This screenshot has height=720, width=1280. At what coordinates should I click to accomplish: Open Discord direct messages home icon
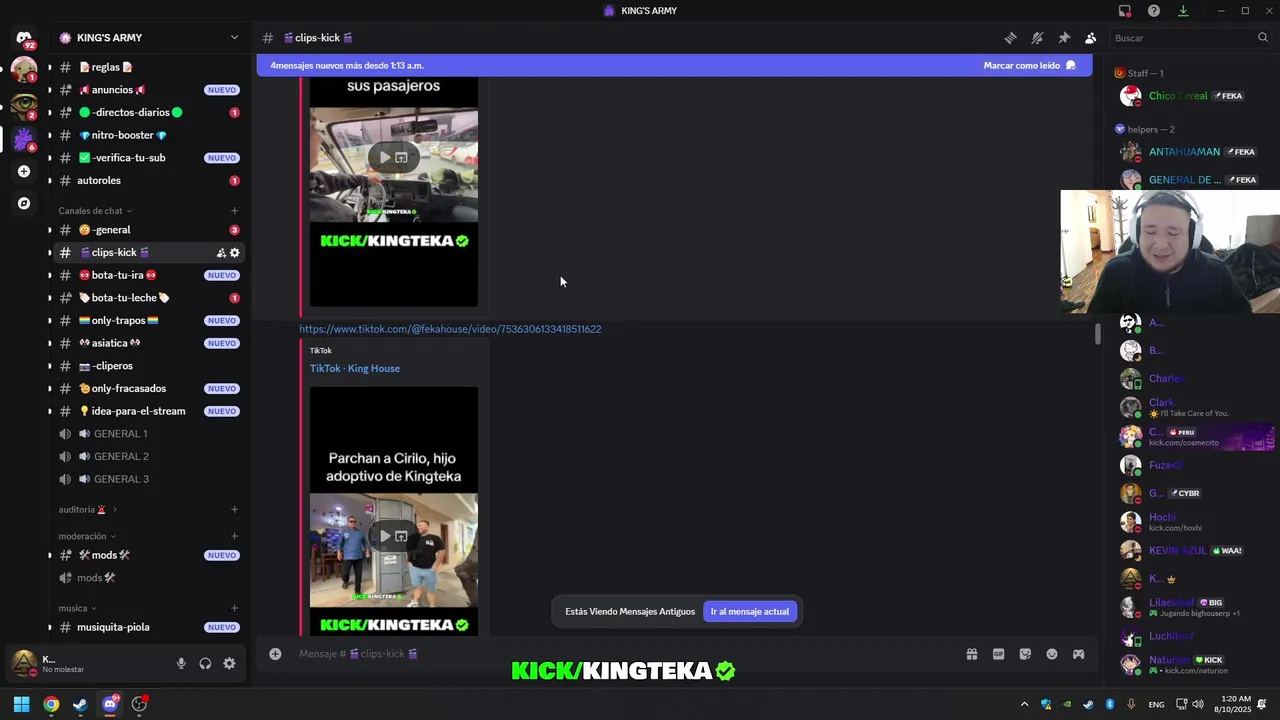24,38
